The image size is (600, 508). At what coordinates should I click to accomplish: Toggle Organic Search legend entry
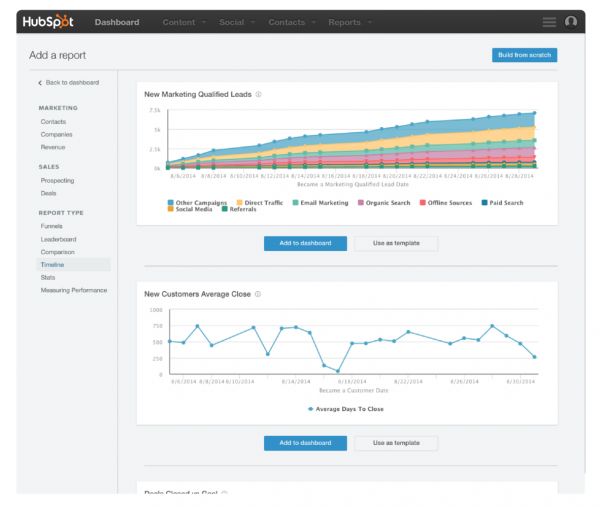384,203
